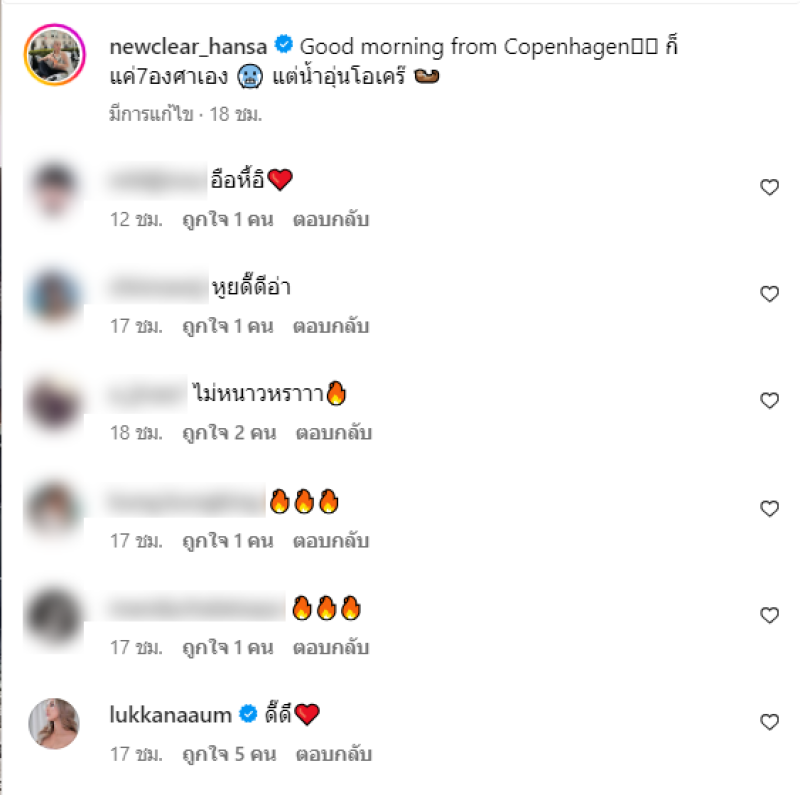This screenshot has width=800, height=795.
Task: Like the "หุยดี๊ดีอ่า" comment heart
Action: [769, 294]
